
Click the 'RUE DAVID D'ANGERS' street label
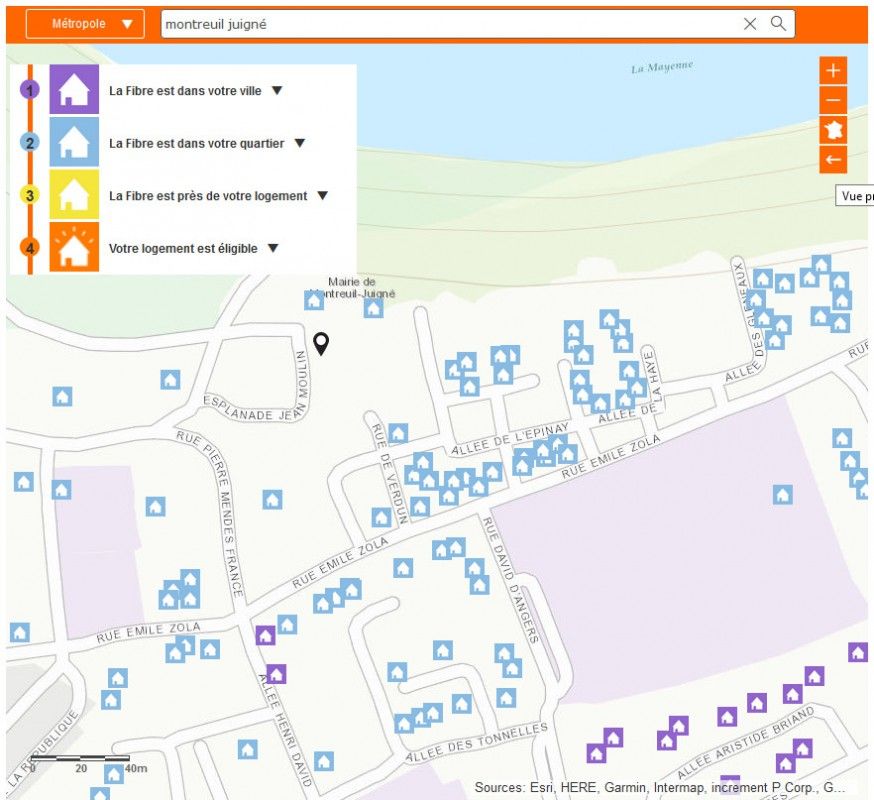(x=510, y=580)
